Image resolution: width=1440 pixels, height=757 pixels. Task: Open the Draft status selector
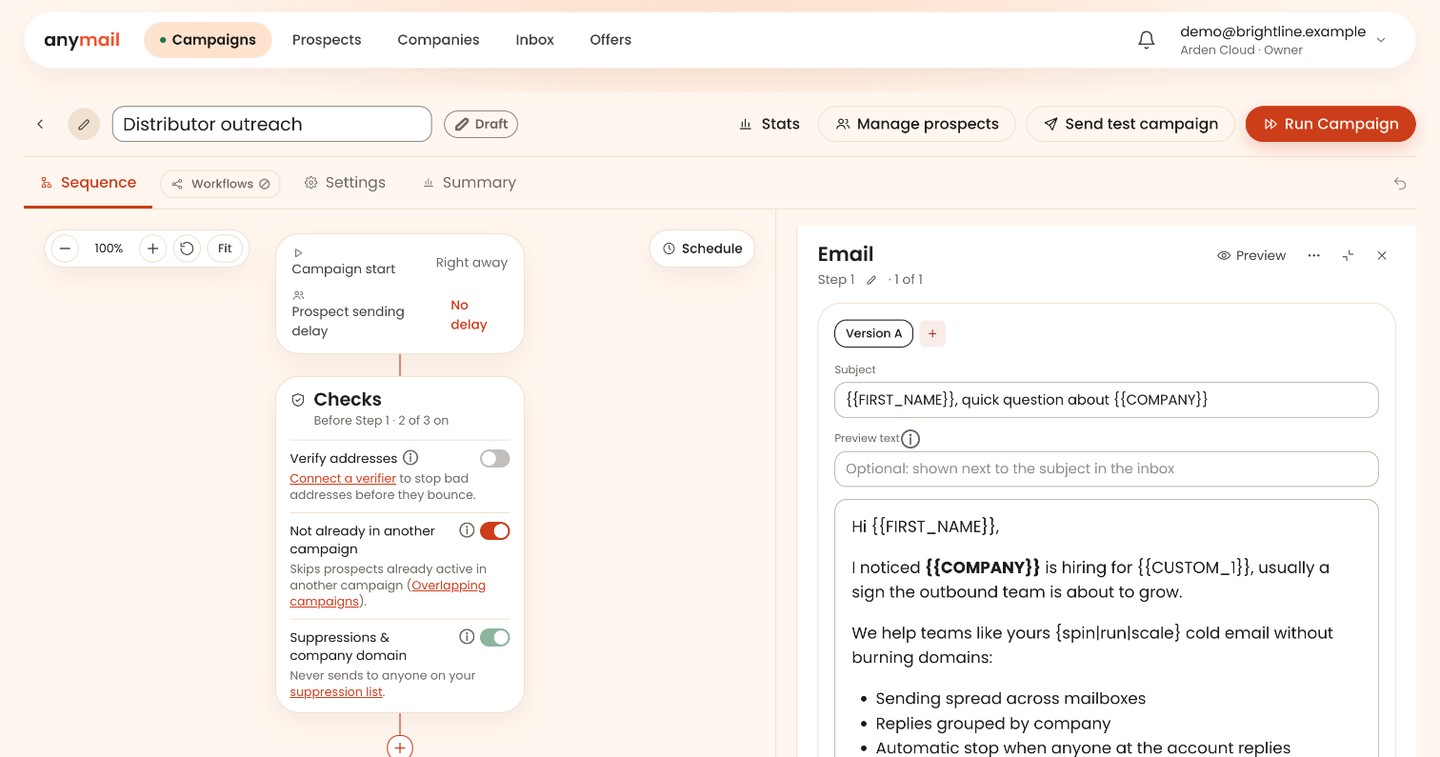tap(481, 124)
